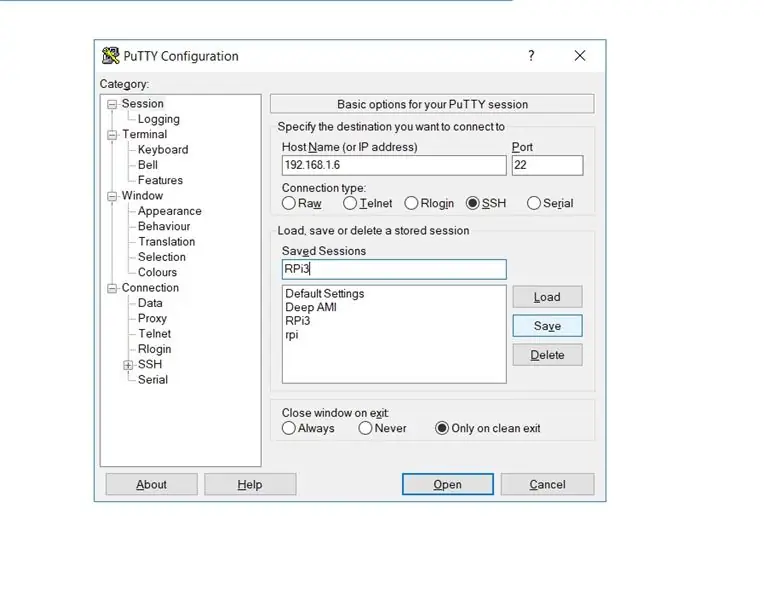769x600 pixels.
Task: Open the Bell category
Action: [148, 165]
